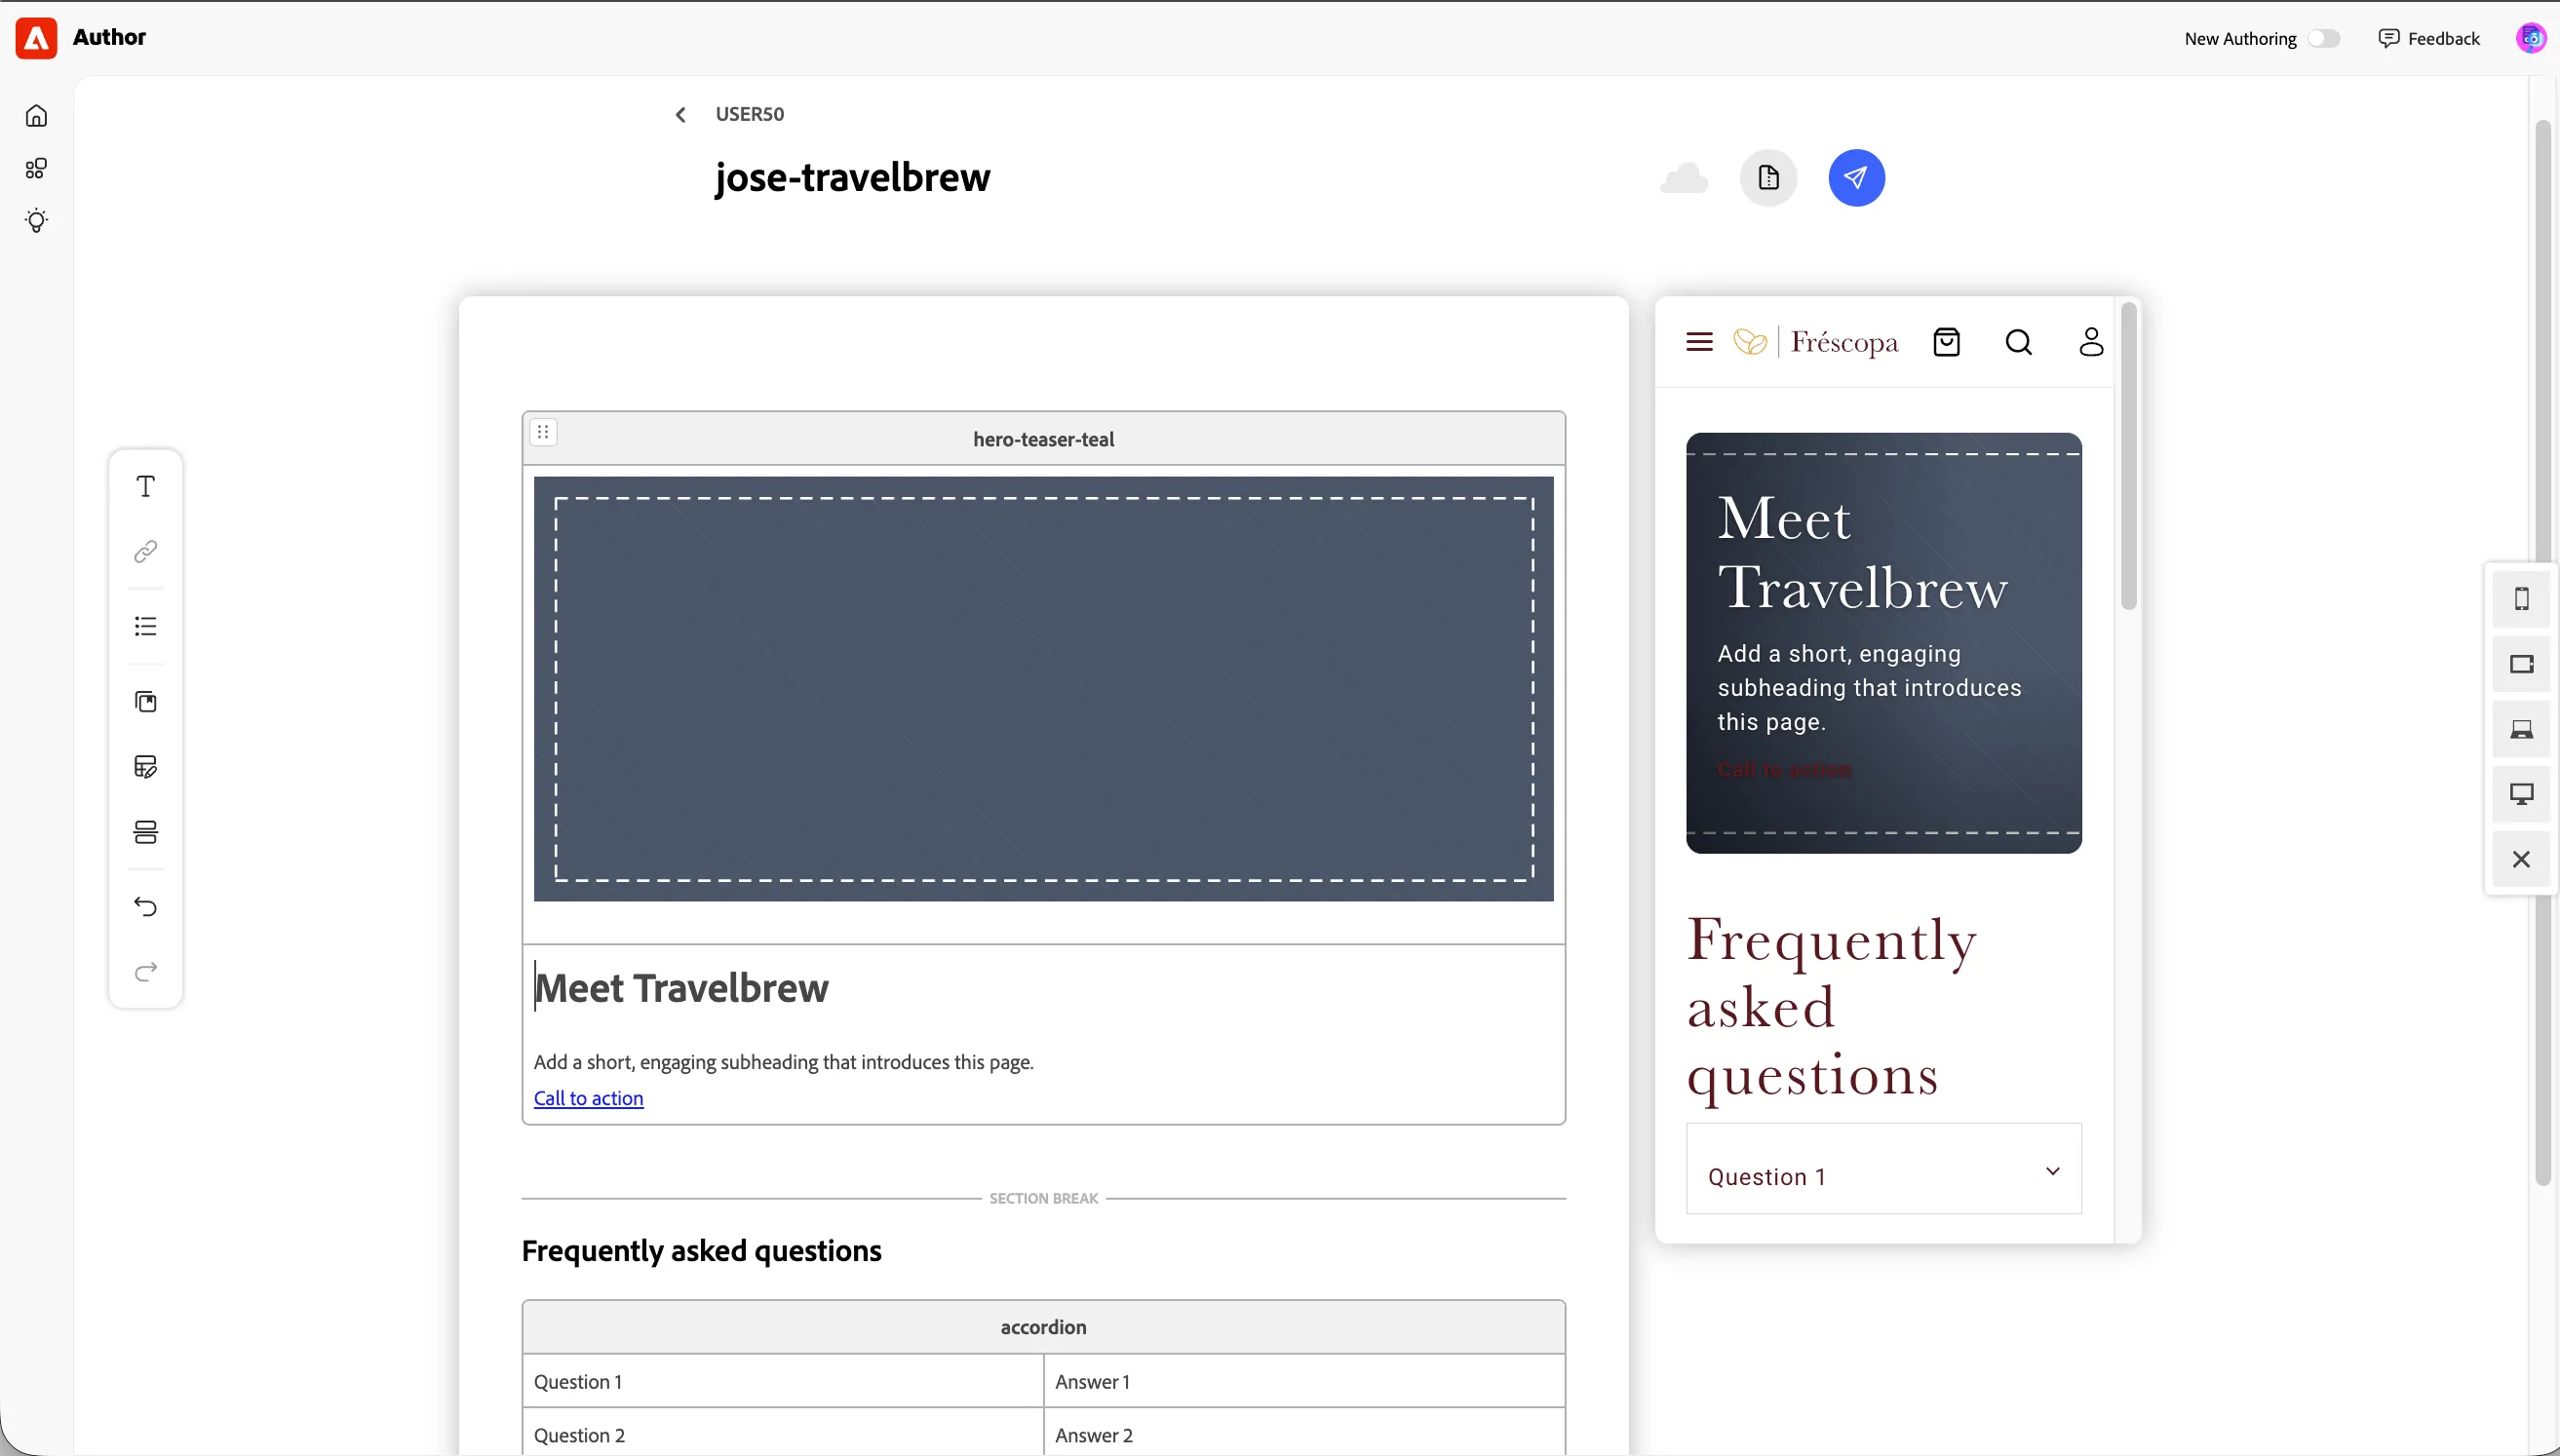Open the apps grid sidebar icon
This screenshot has height=1456, width=2560.
36,168
